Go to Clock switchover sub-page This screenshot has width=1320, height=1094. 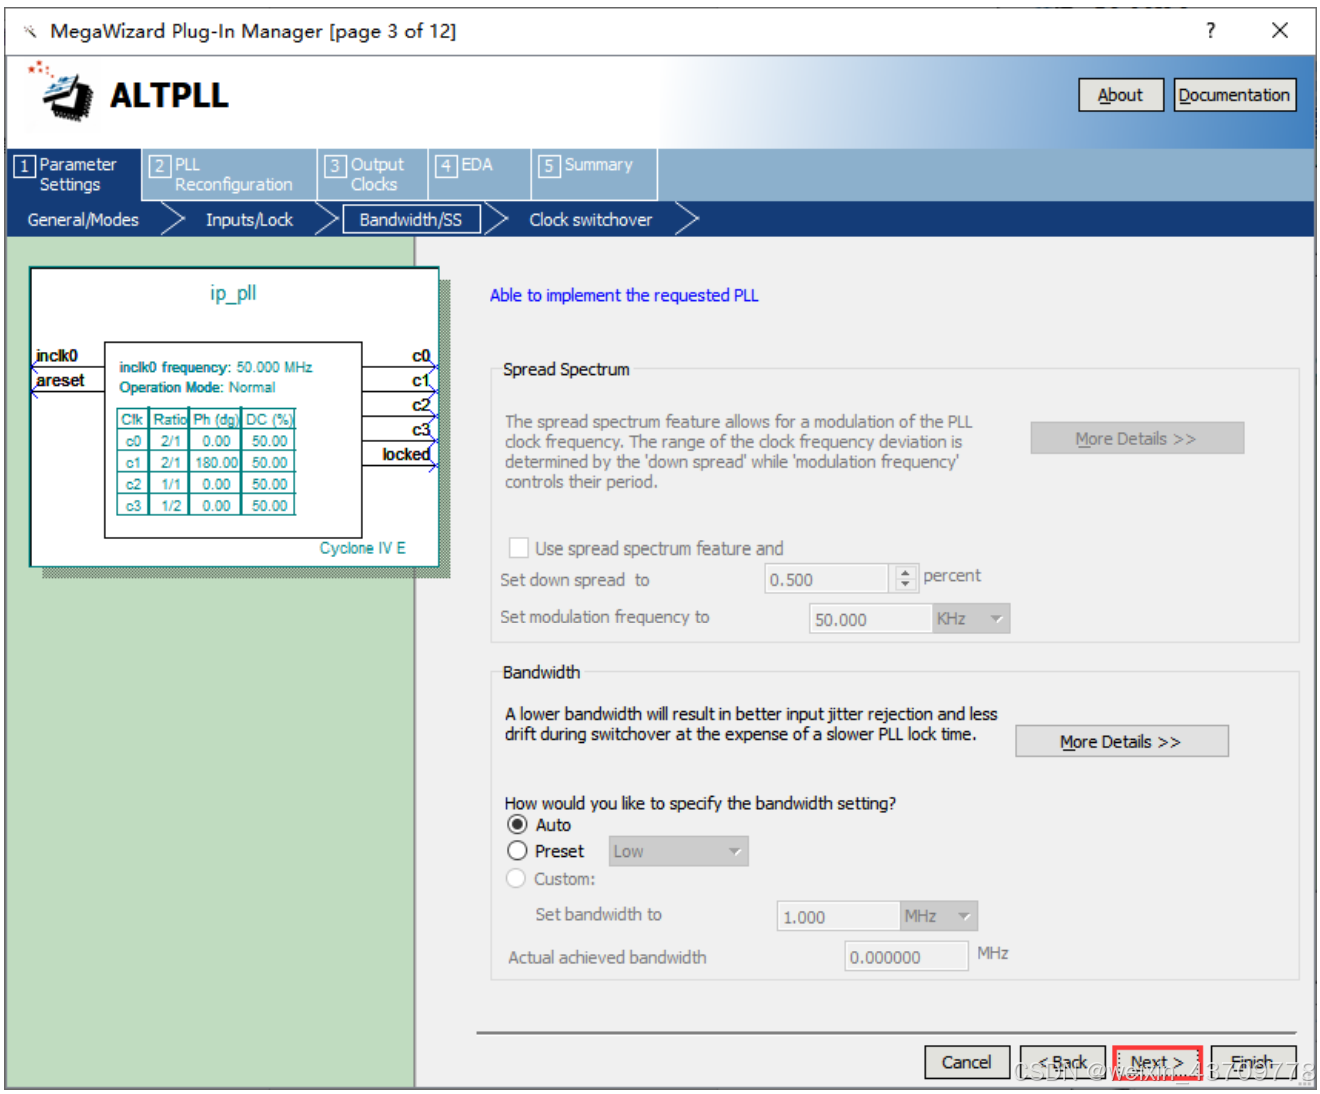pyautogui.click(x=590, y=220)
